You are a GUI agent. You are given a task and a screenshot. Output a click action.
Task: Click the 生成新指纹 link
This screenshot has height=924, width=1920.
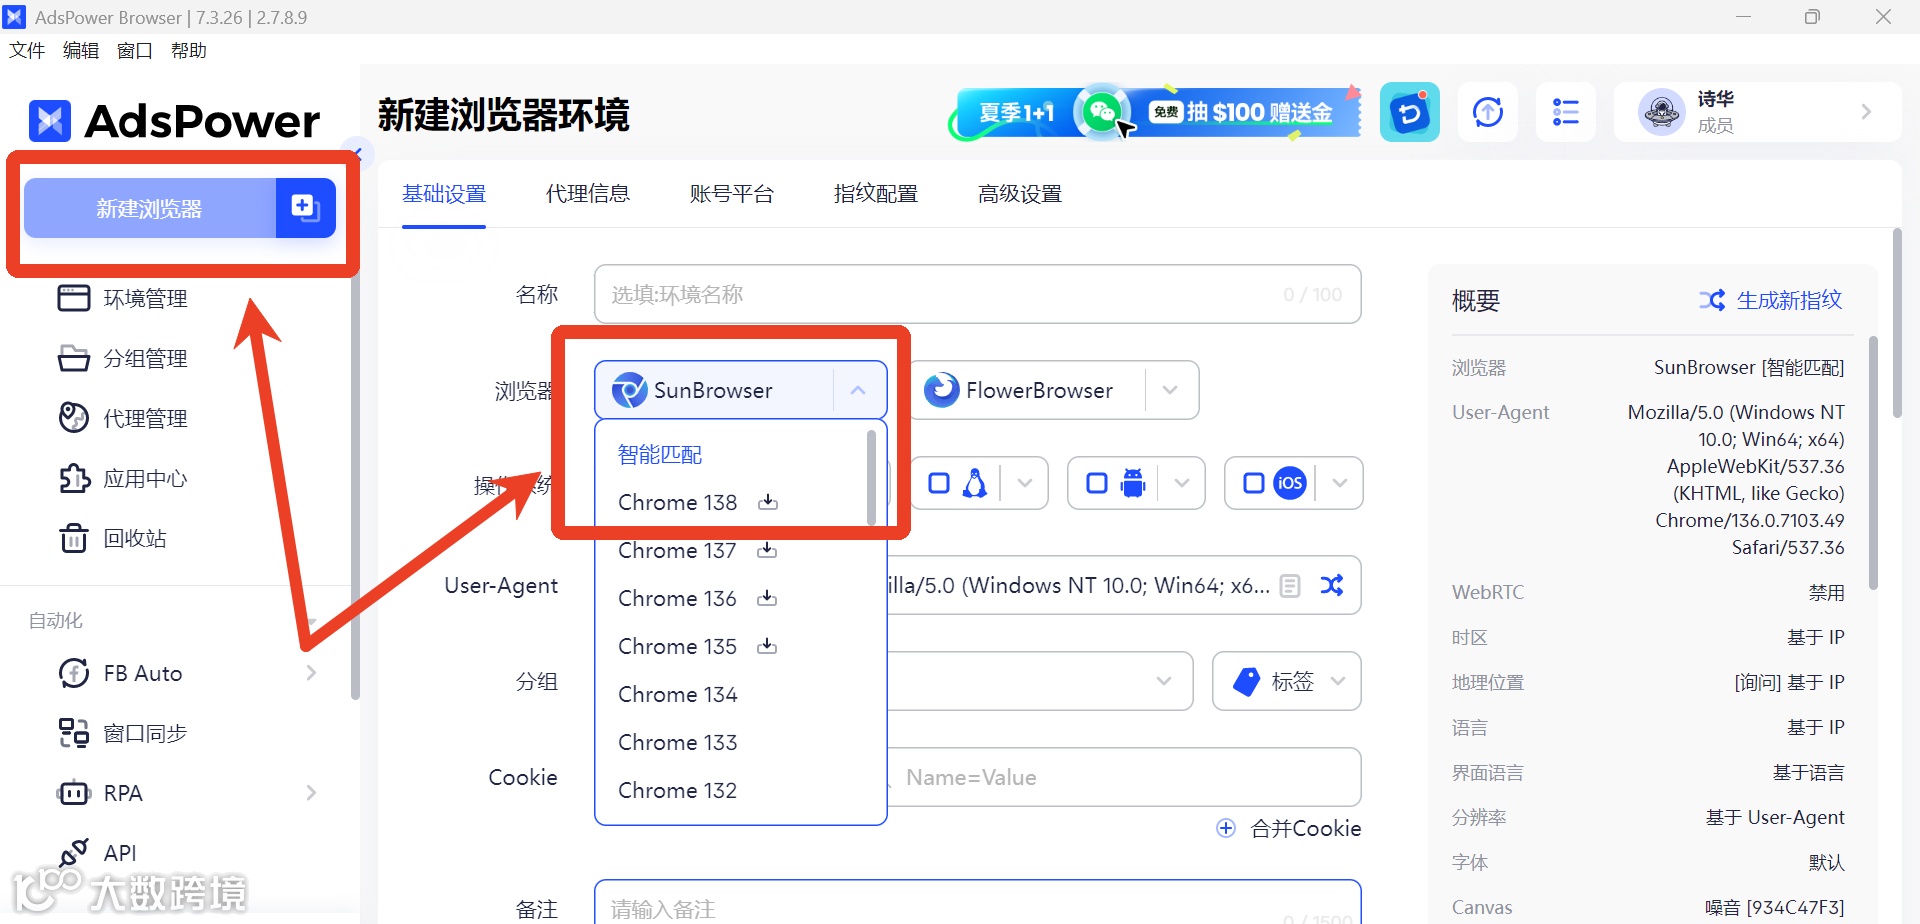click(1770, 300)
